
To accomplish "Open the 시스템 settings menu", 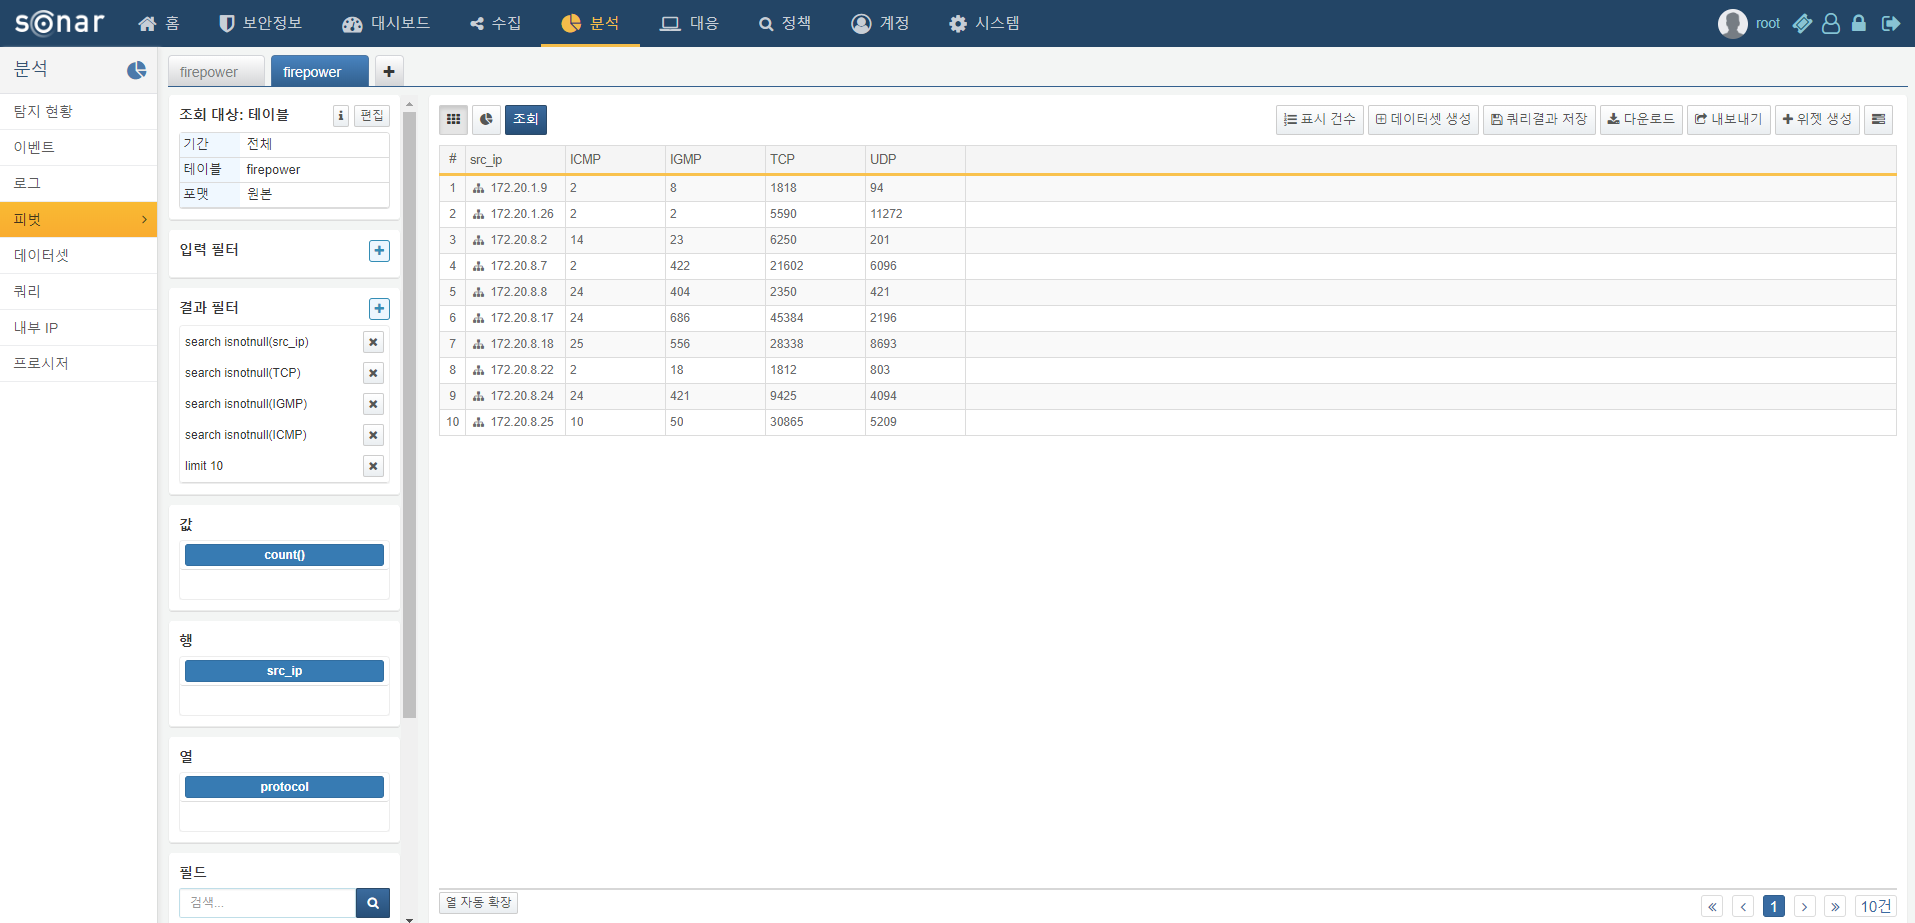I will [x=984, y=23].
